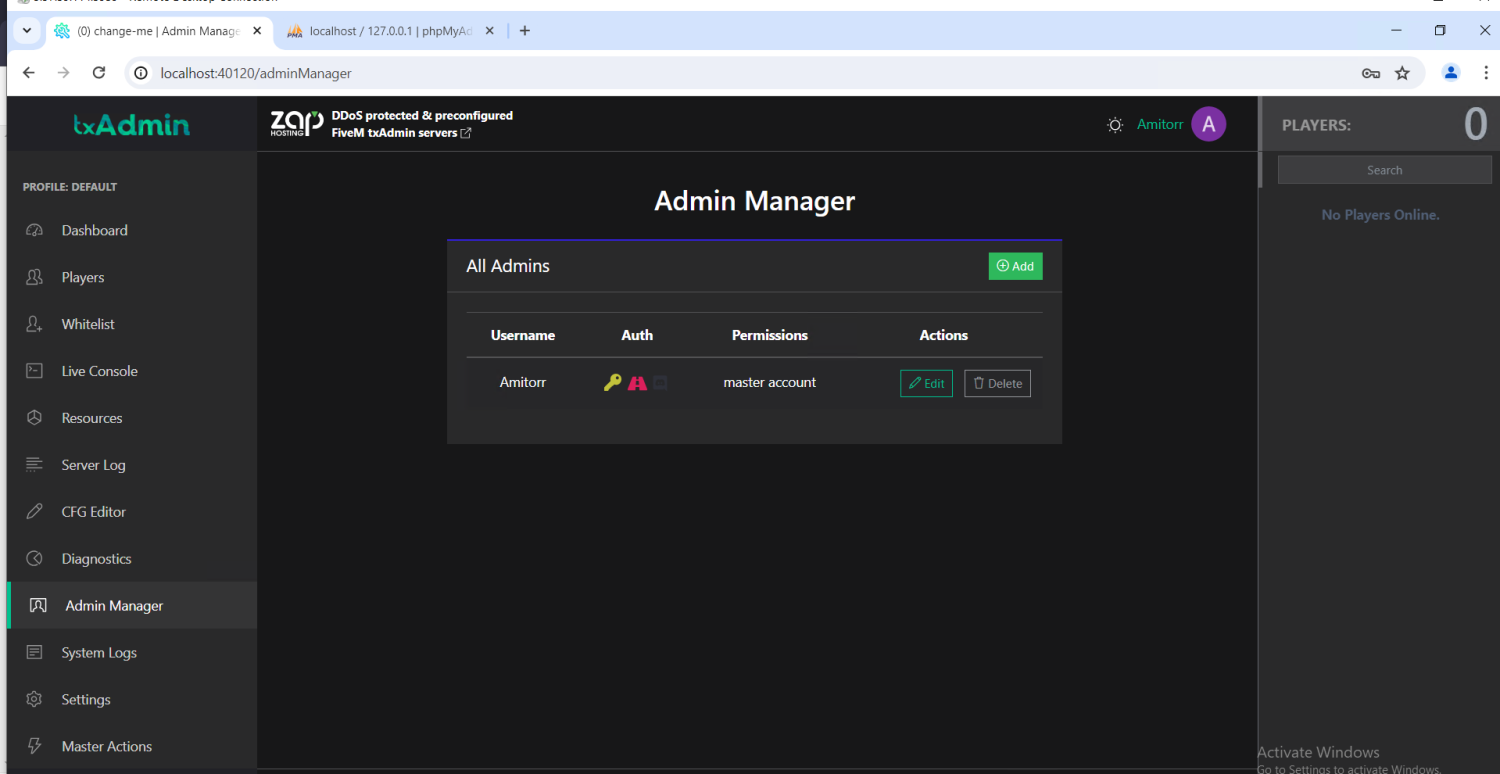This screenshot has height=774, width=1500.
Task: Click the players Search field
Action: click(1384, 171)
